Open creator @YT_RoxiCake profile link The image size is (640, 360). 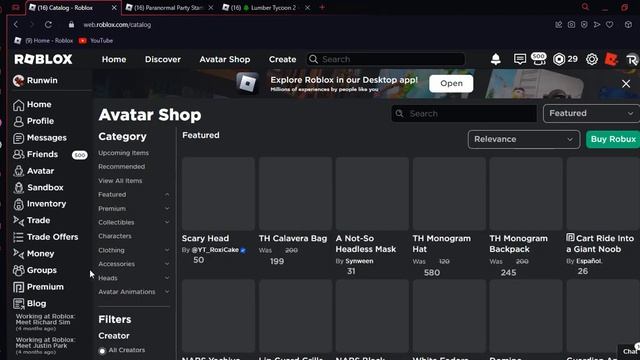[215, 250]
